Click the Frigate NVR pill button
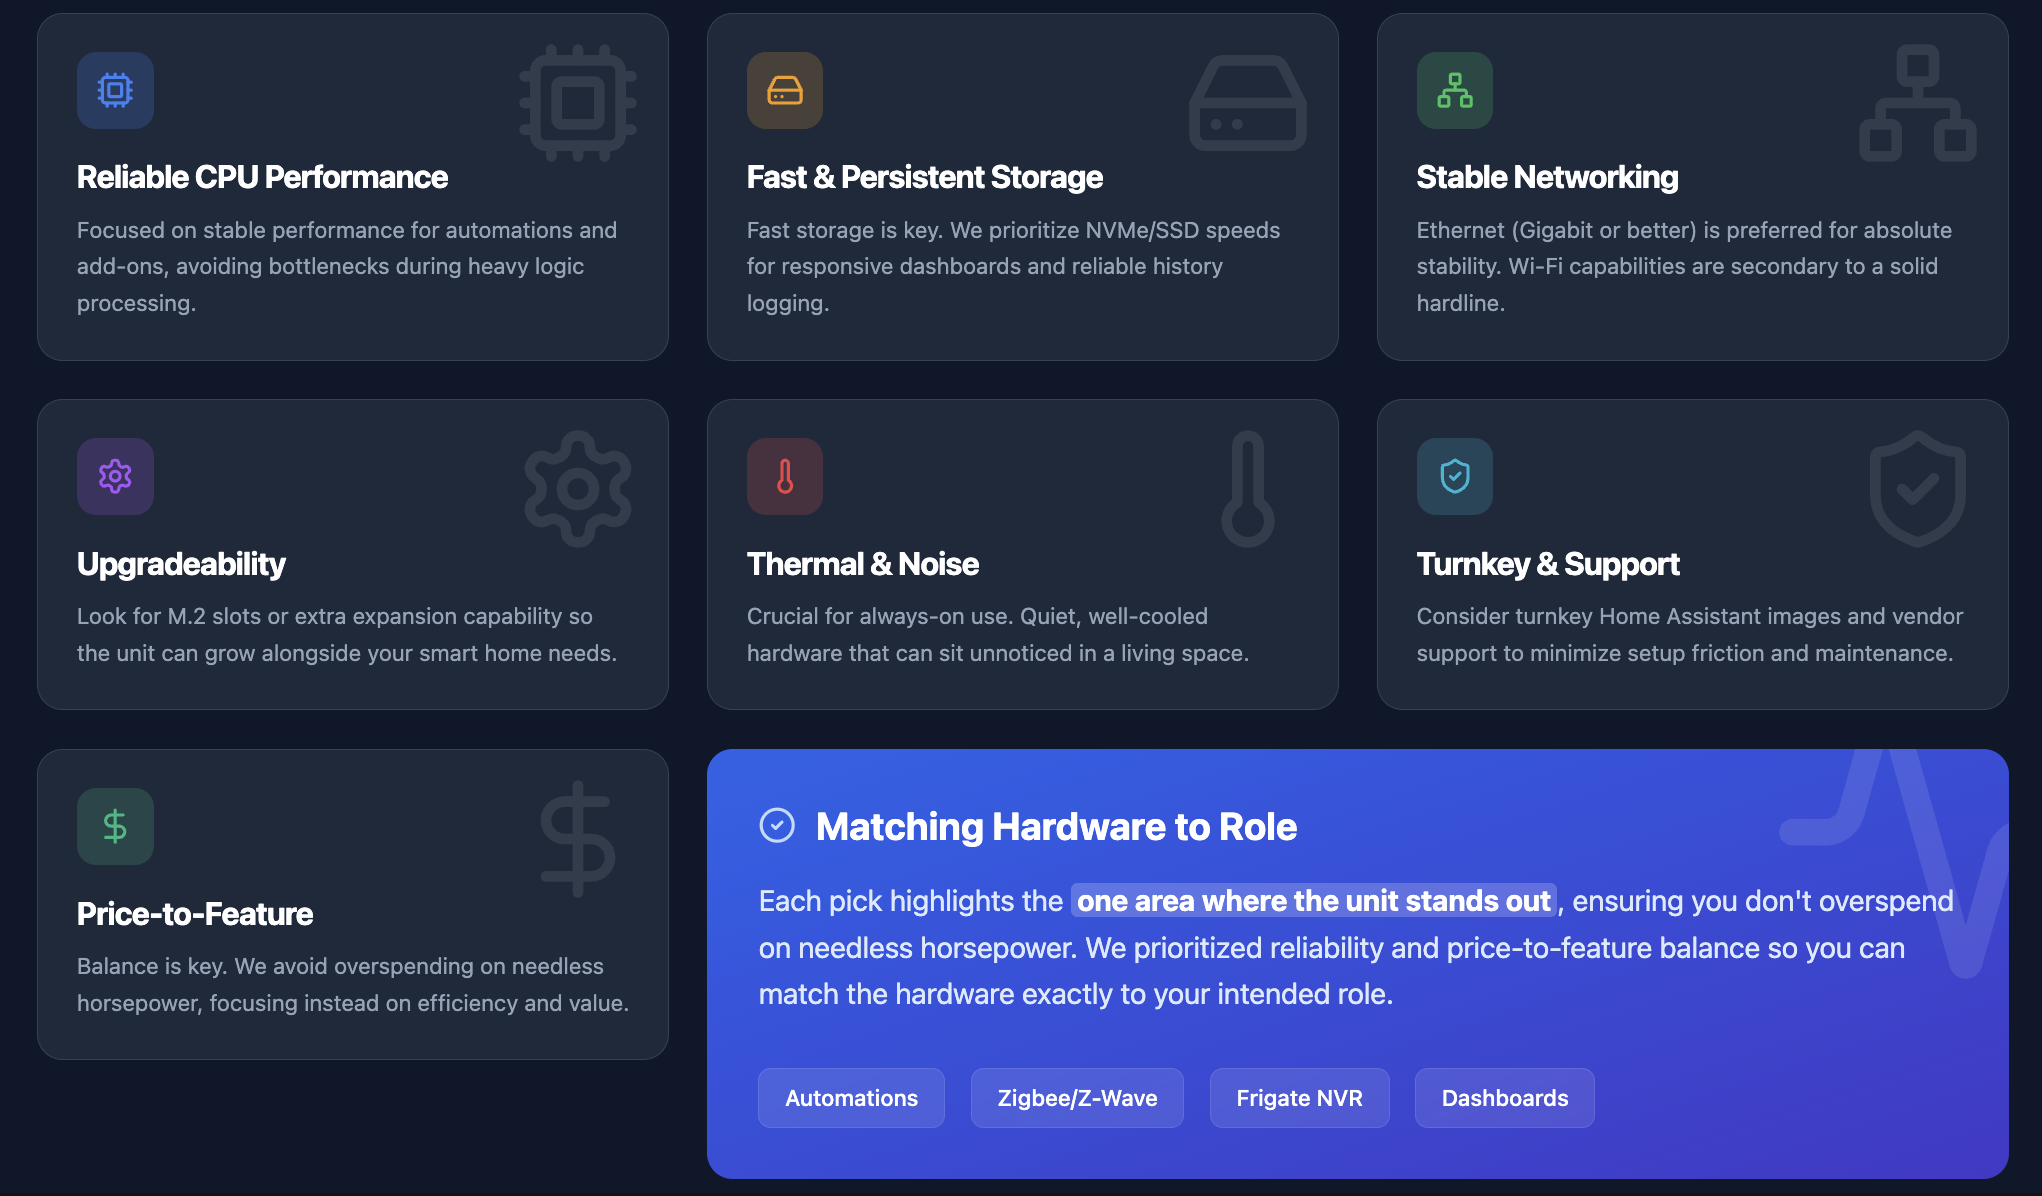This screenshot has width=2042, height=1196. (x=1299, y=1097)
